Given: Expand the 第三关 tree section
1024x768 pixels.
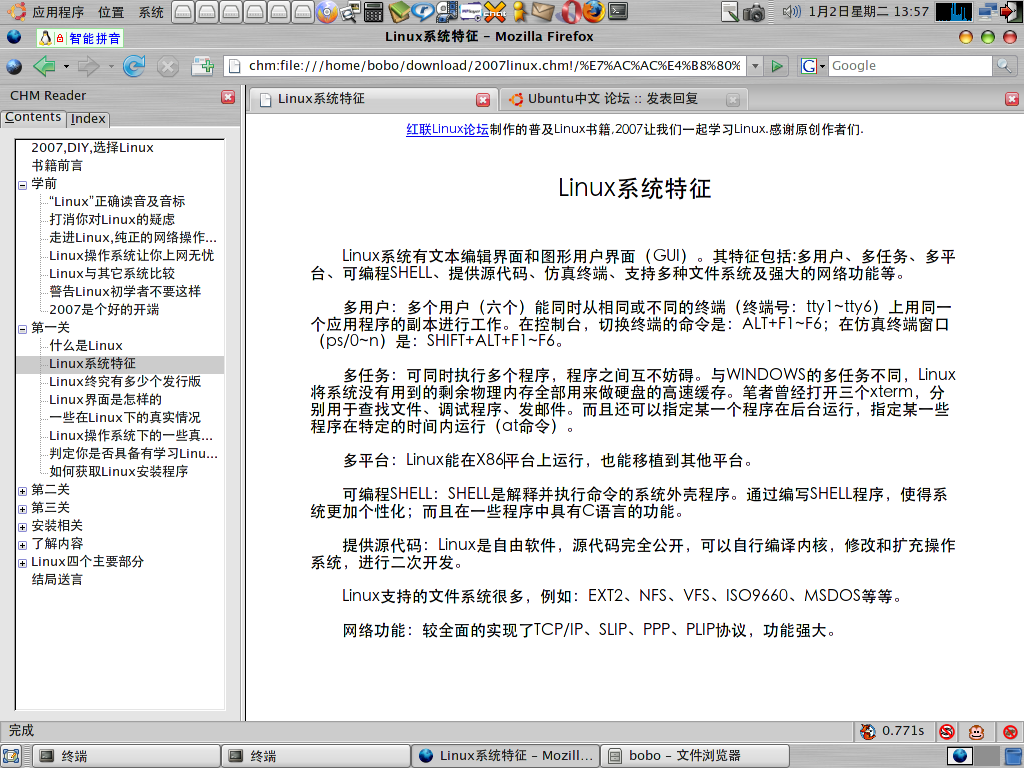Looking at the screenshot, I should pos(22,509).
